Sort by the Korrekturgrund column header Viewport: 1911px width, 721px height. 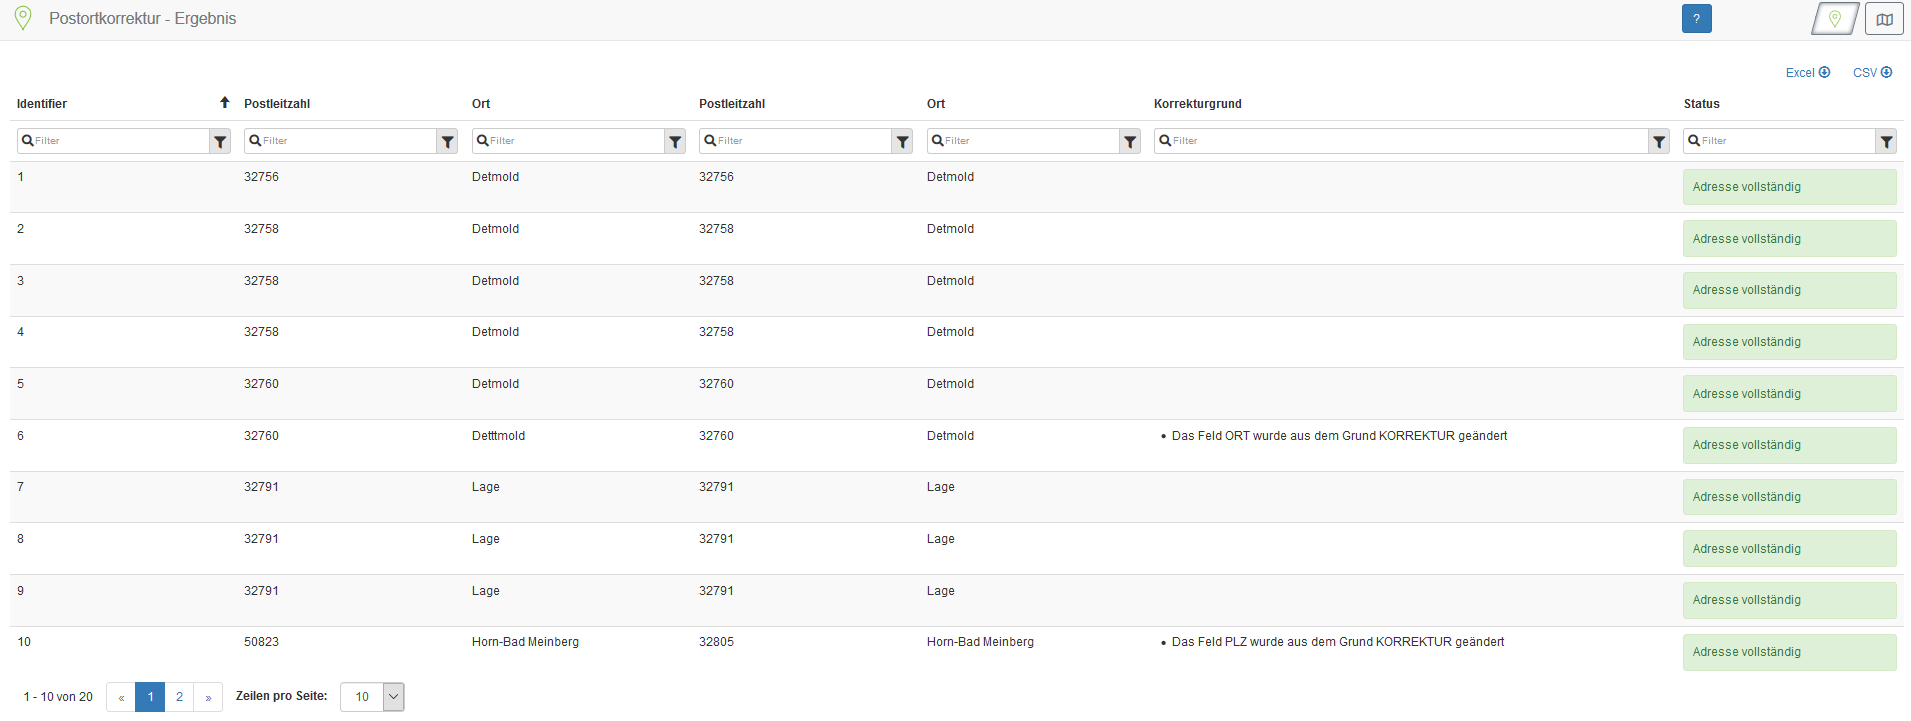tap(1197, 104)
